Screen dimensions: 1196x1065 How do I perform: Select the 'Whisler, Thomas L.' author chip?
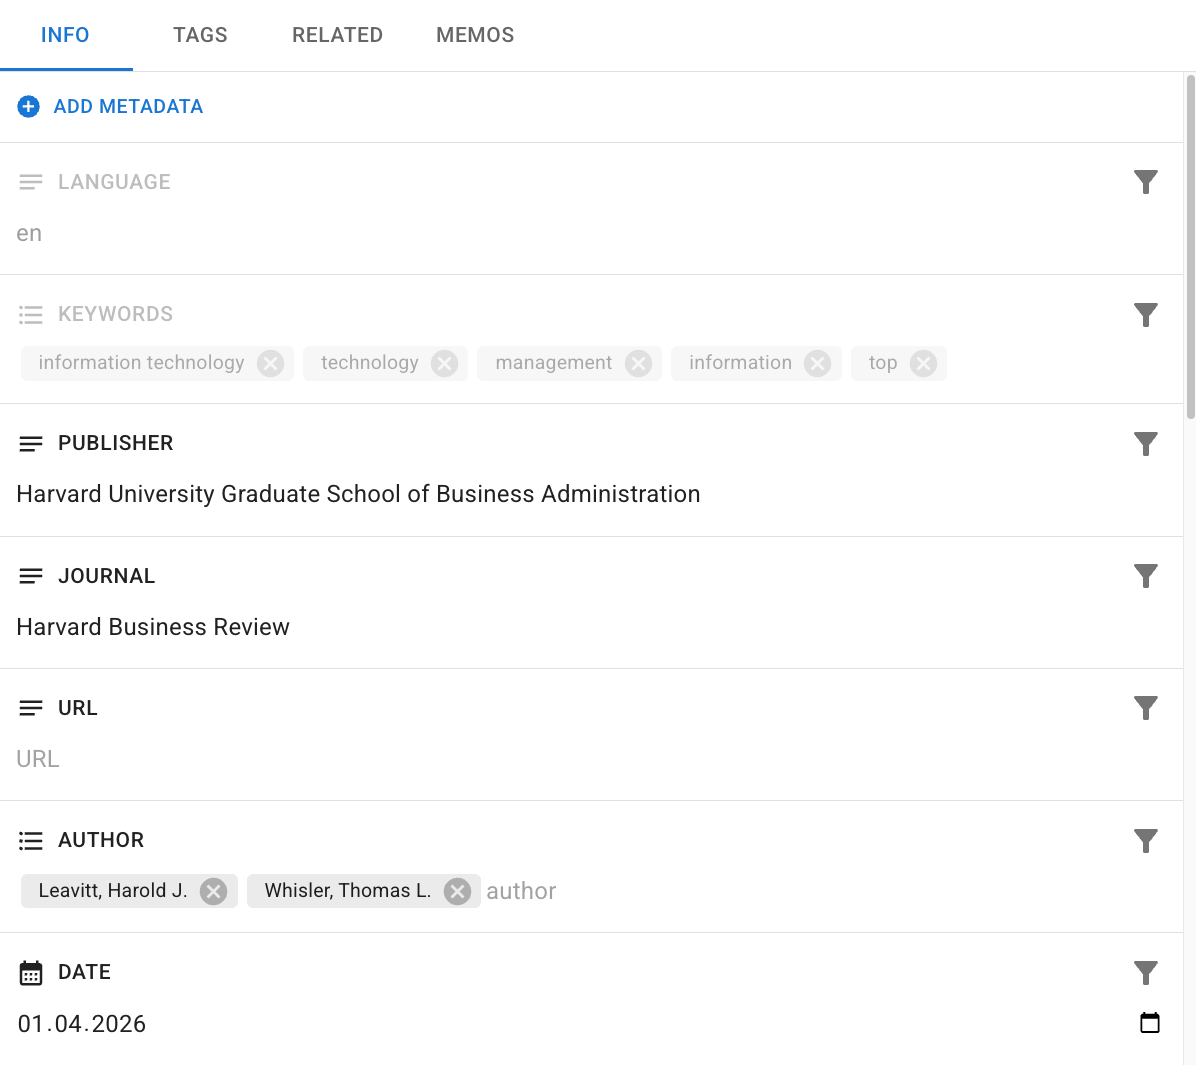(x=363, y=891)
